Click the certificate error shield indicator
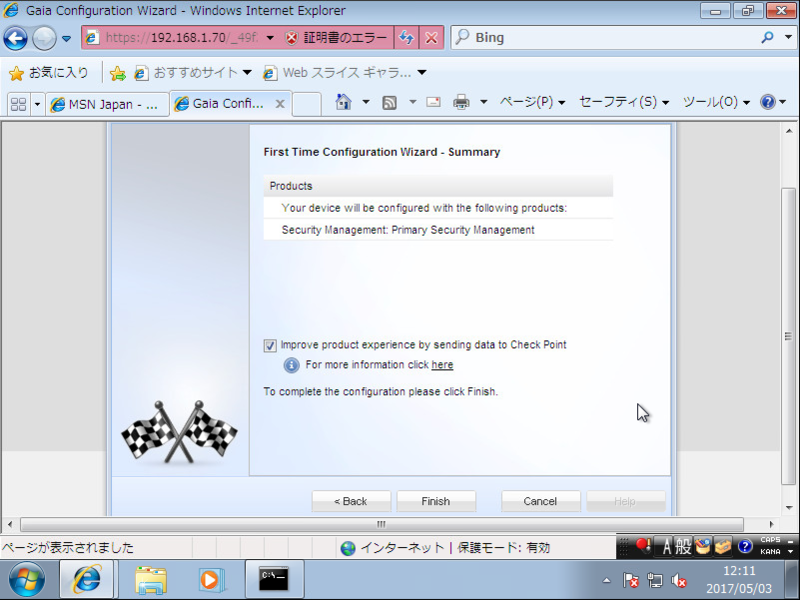This screenshot has height=600, width=800. tap(336, 38)
